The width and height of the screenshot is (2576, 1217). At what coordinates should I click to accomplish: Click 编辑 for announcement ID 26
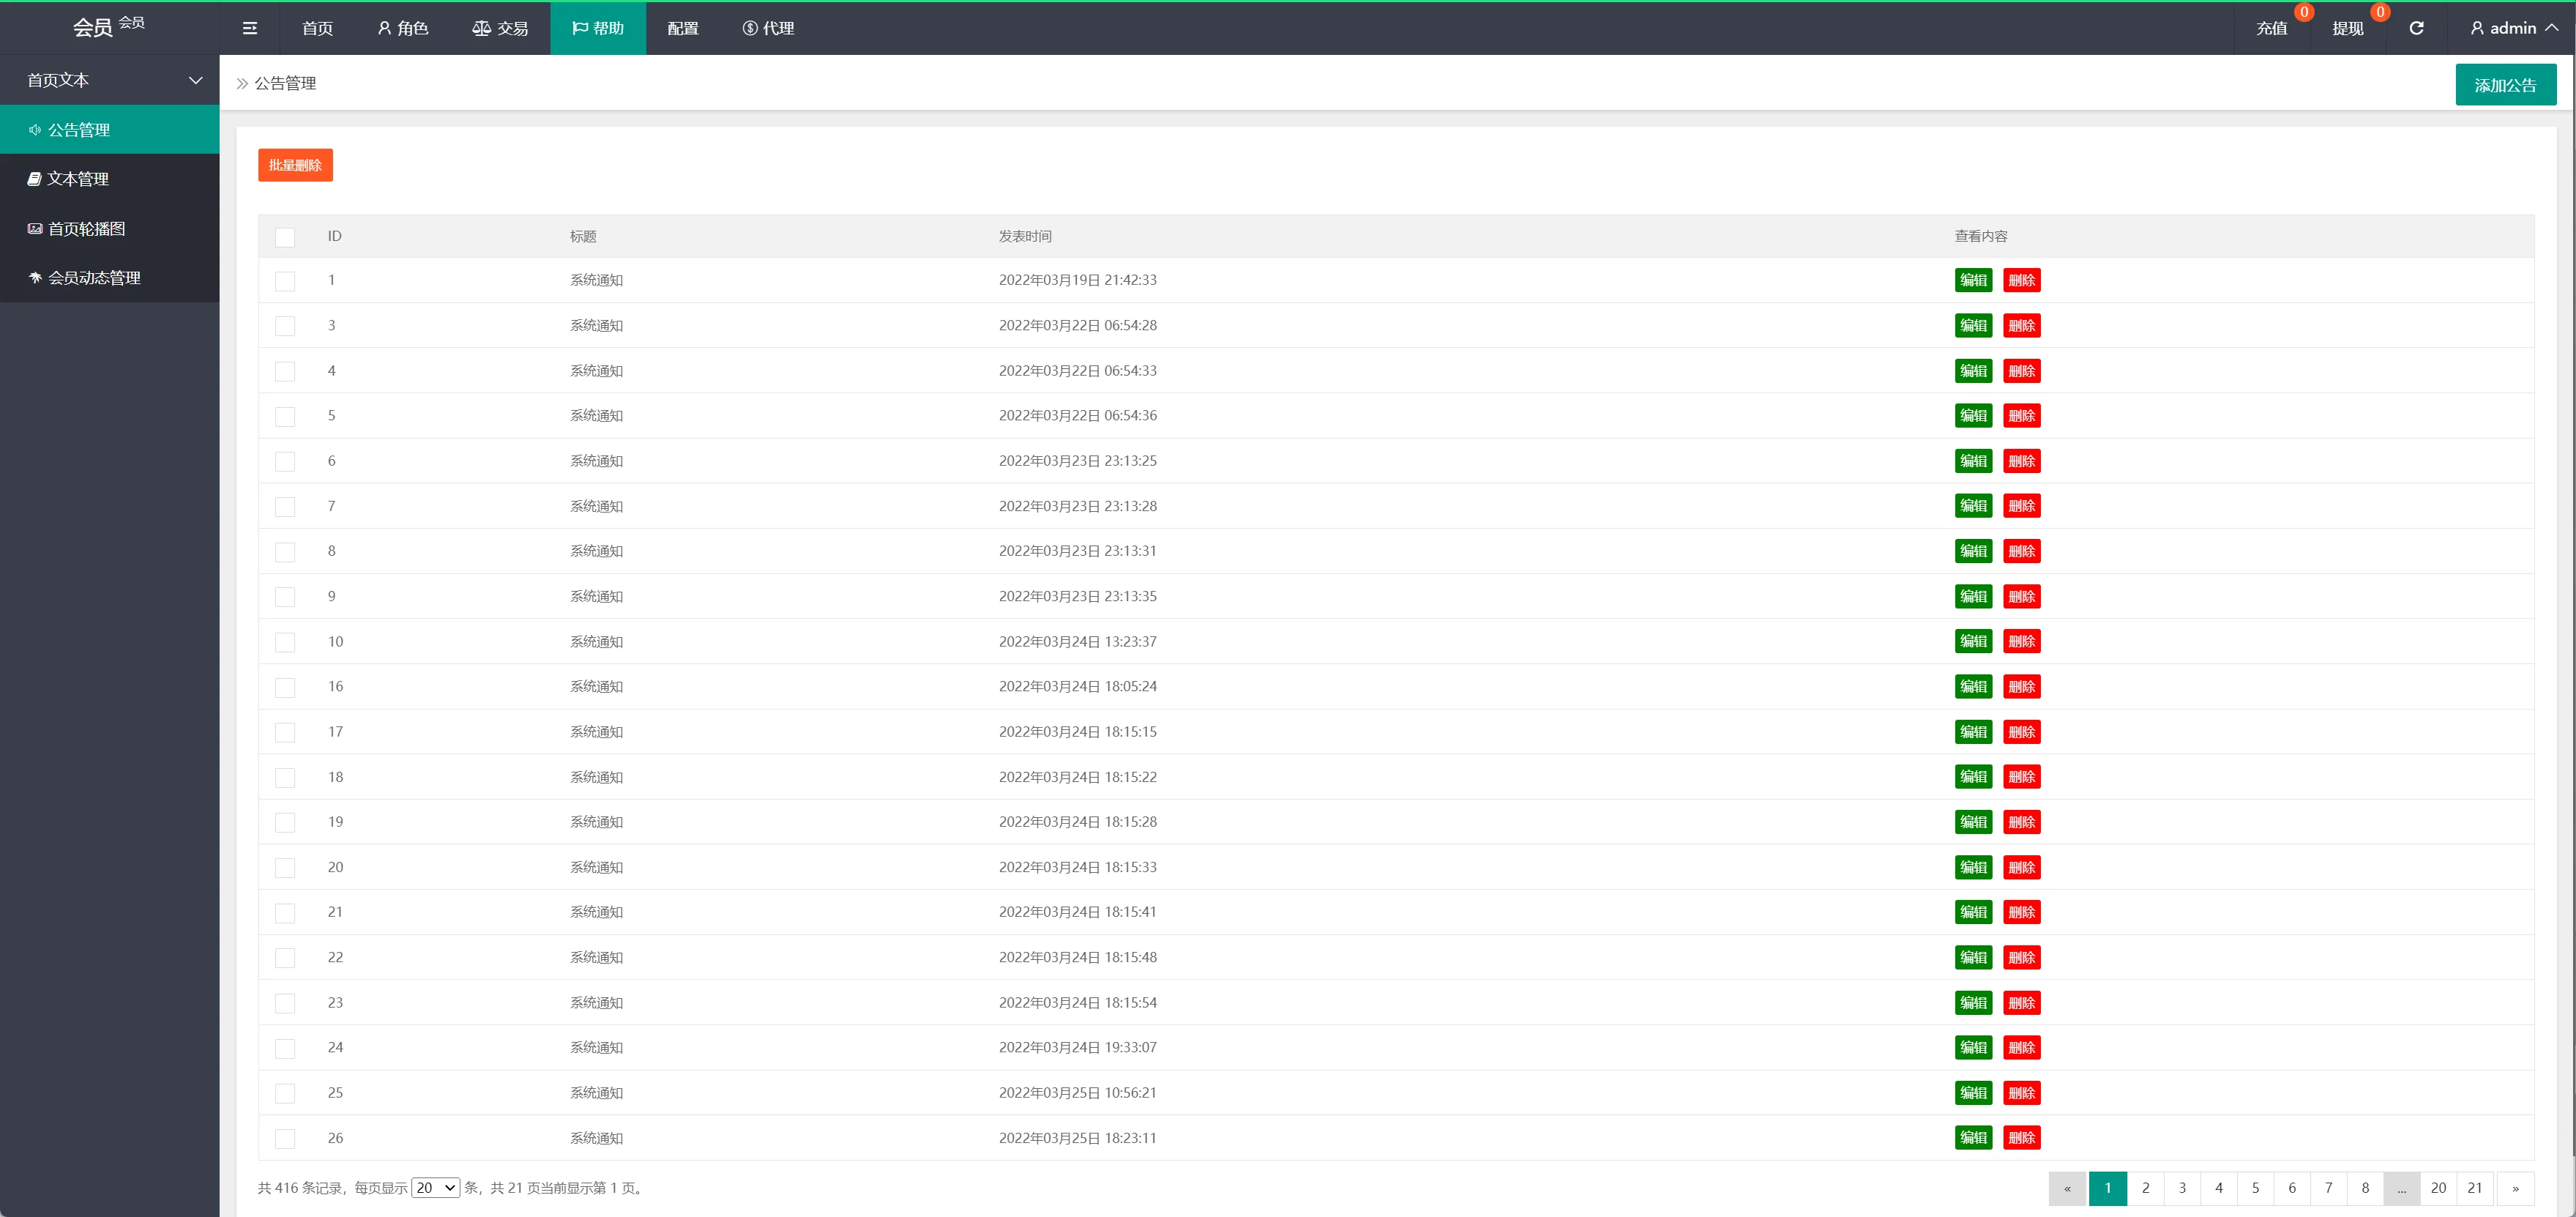pos(1973,1138)
